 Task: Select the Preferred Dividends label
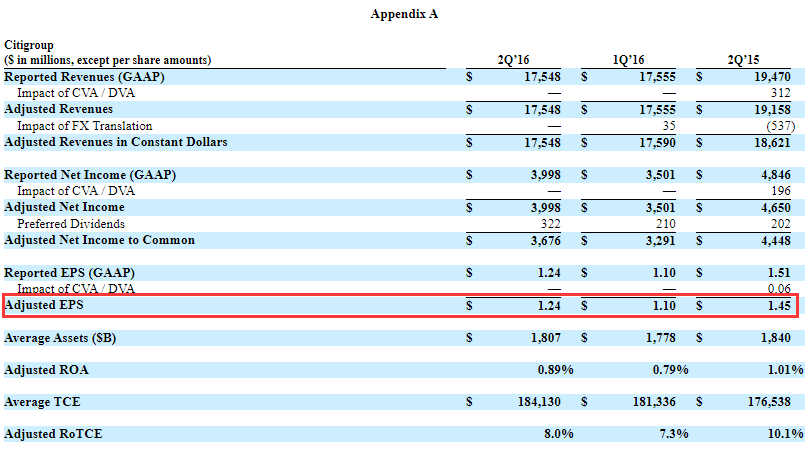pyautogui.click(x=71, y=224)
